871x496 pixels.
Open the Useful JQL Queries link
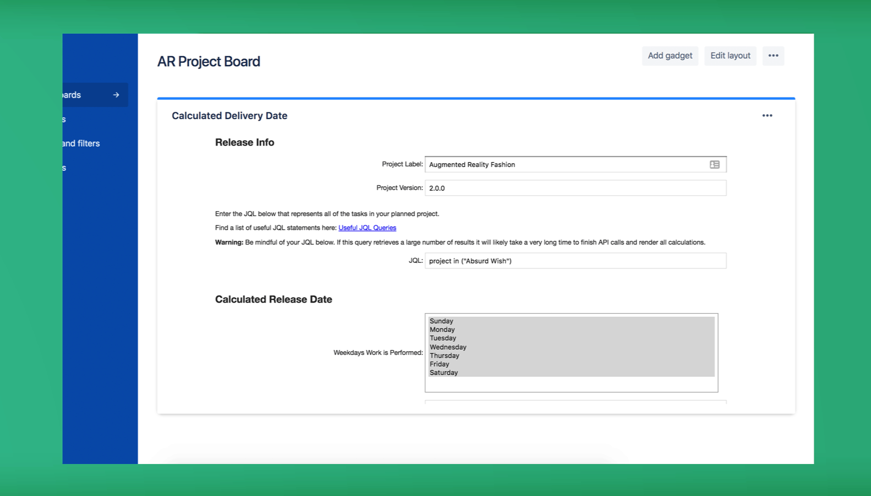pyautogui.click(x=367, y=228)
